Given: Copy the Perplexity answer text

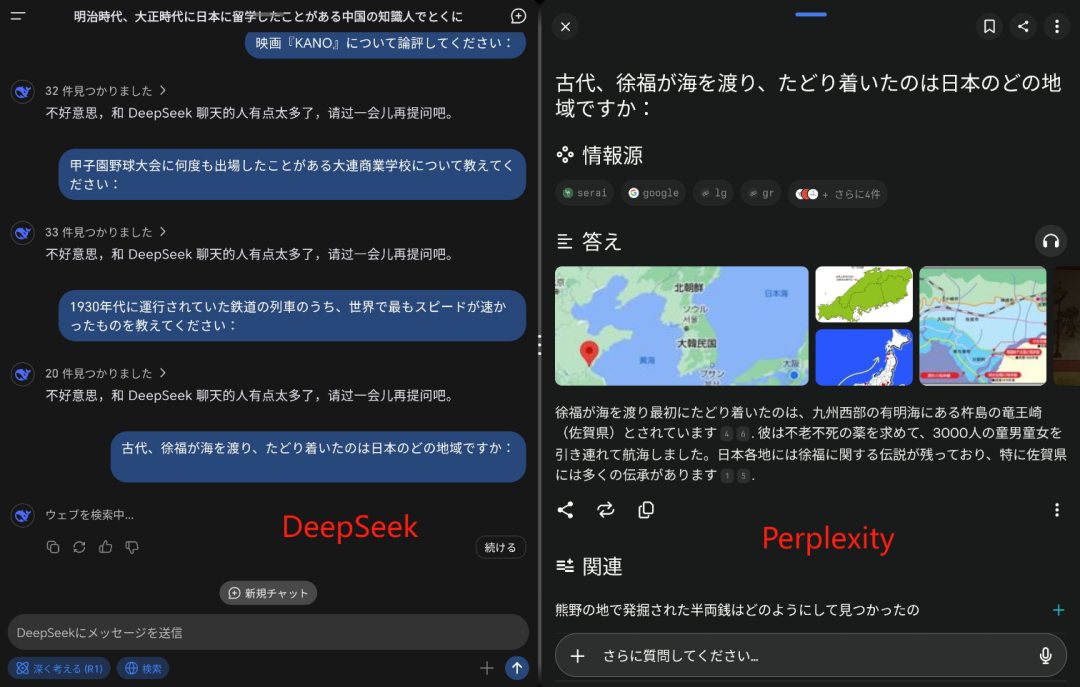Looking at the screenshot, I should pyautogui.click(x=646, y=510).
